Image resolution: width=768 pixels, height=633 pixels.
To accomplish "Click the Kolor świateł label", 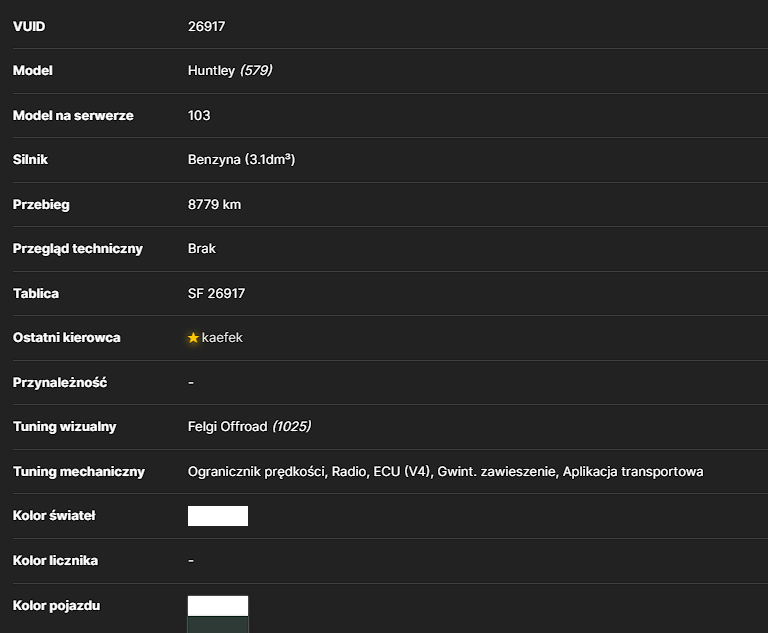I will 54,516.
